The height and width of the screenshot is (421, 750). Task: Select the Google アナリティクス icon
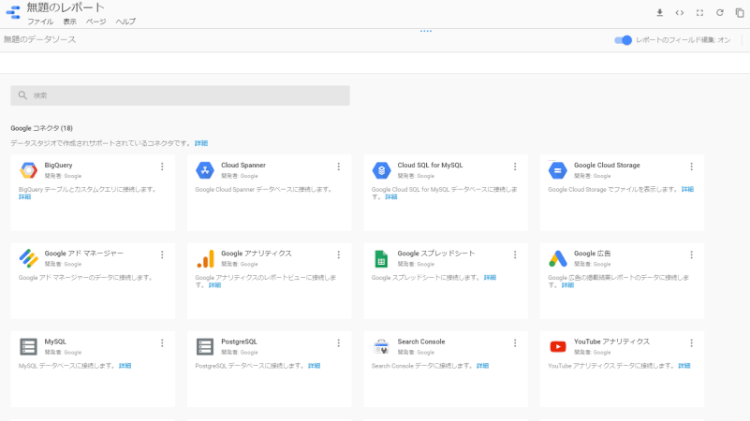pos(205,259)
